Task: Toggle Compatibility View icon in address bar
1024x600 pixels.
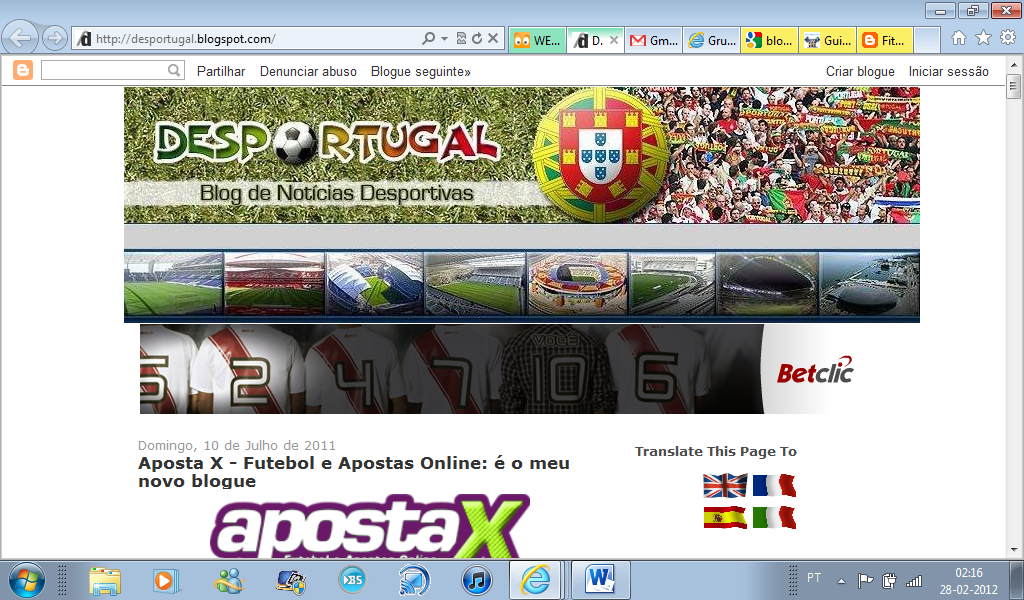Action: coord(461,39)
